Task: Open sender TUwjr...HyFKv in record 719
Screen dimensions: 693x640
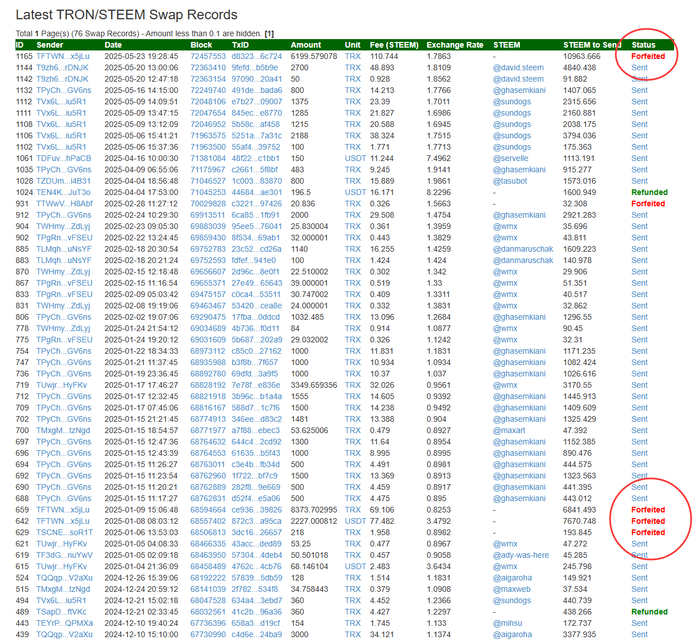Action: (61, 385)
